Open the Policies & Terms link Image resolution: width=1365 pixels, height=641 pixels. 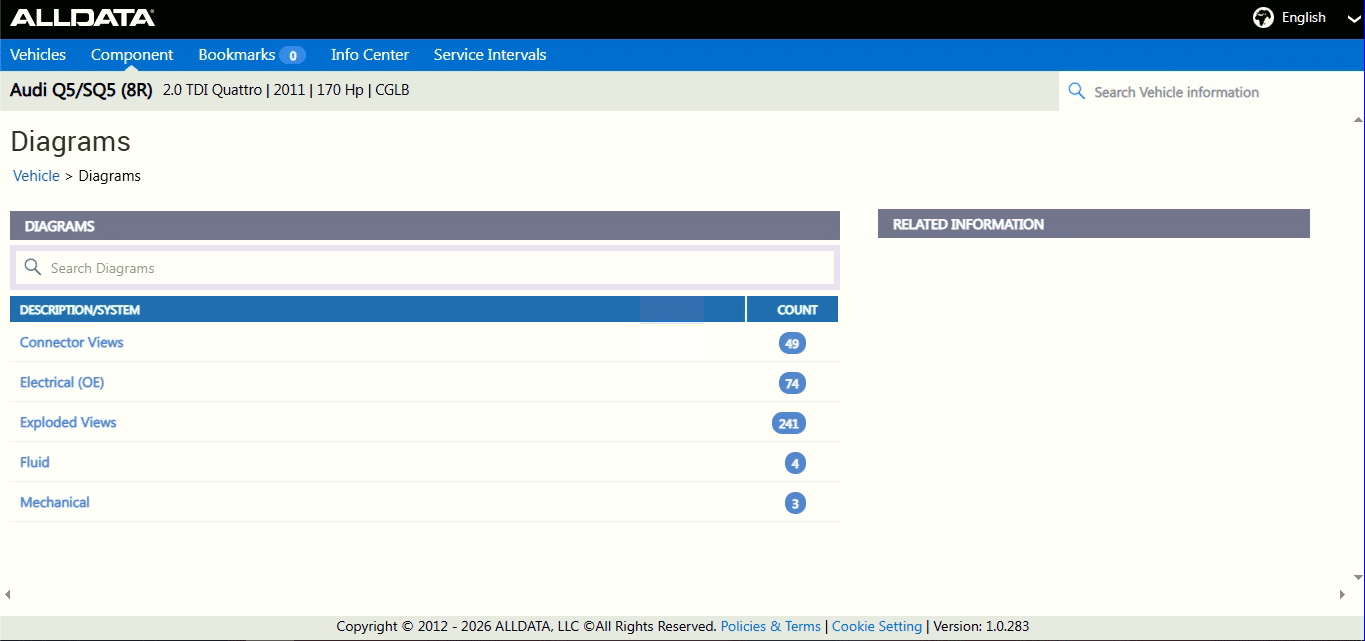(x=770, y=626)
